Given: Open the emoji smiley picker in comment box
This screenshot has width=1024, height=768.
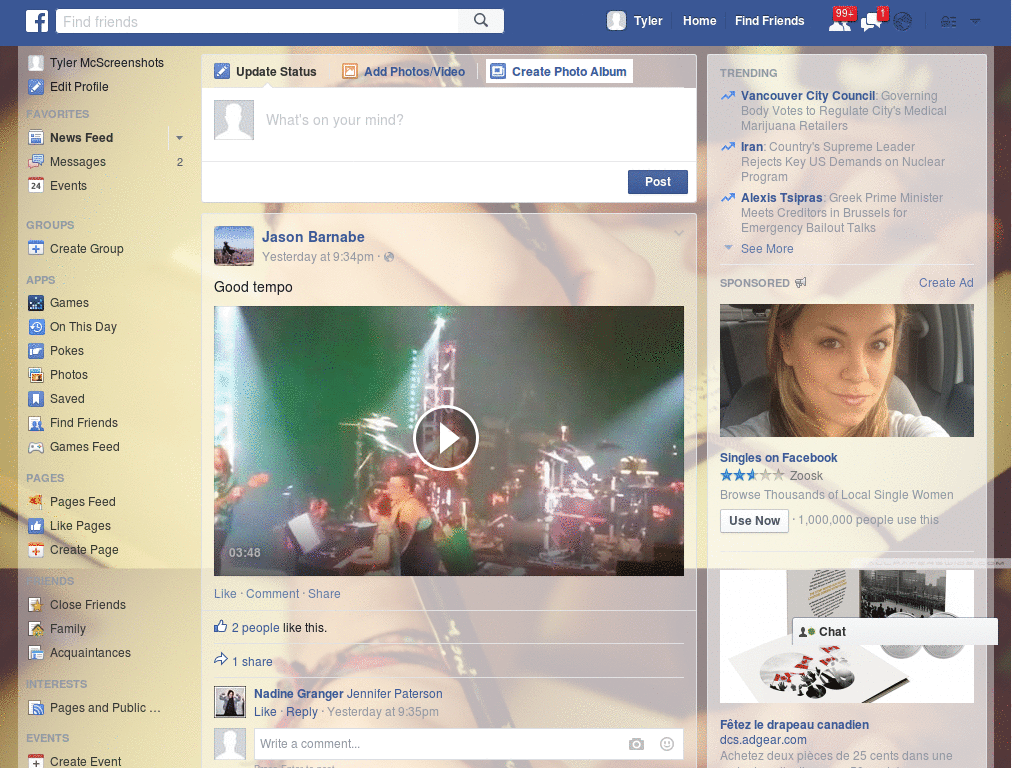Looking at the screenshot, I should pyautogui.click(x=667, y=744).
